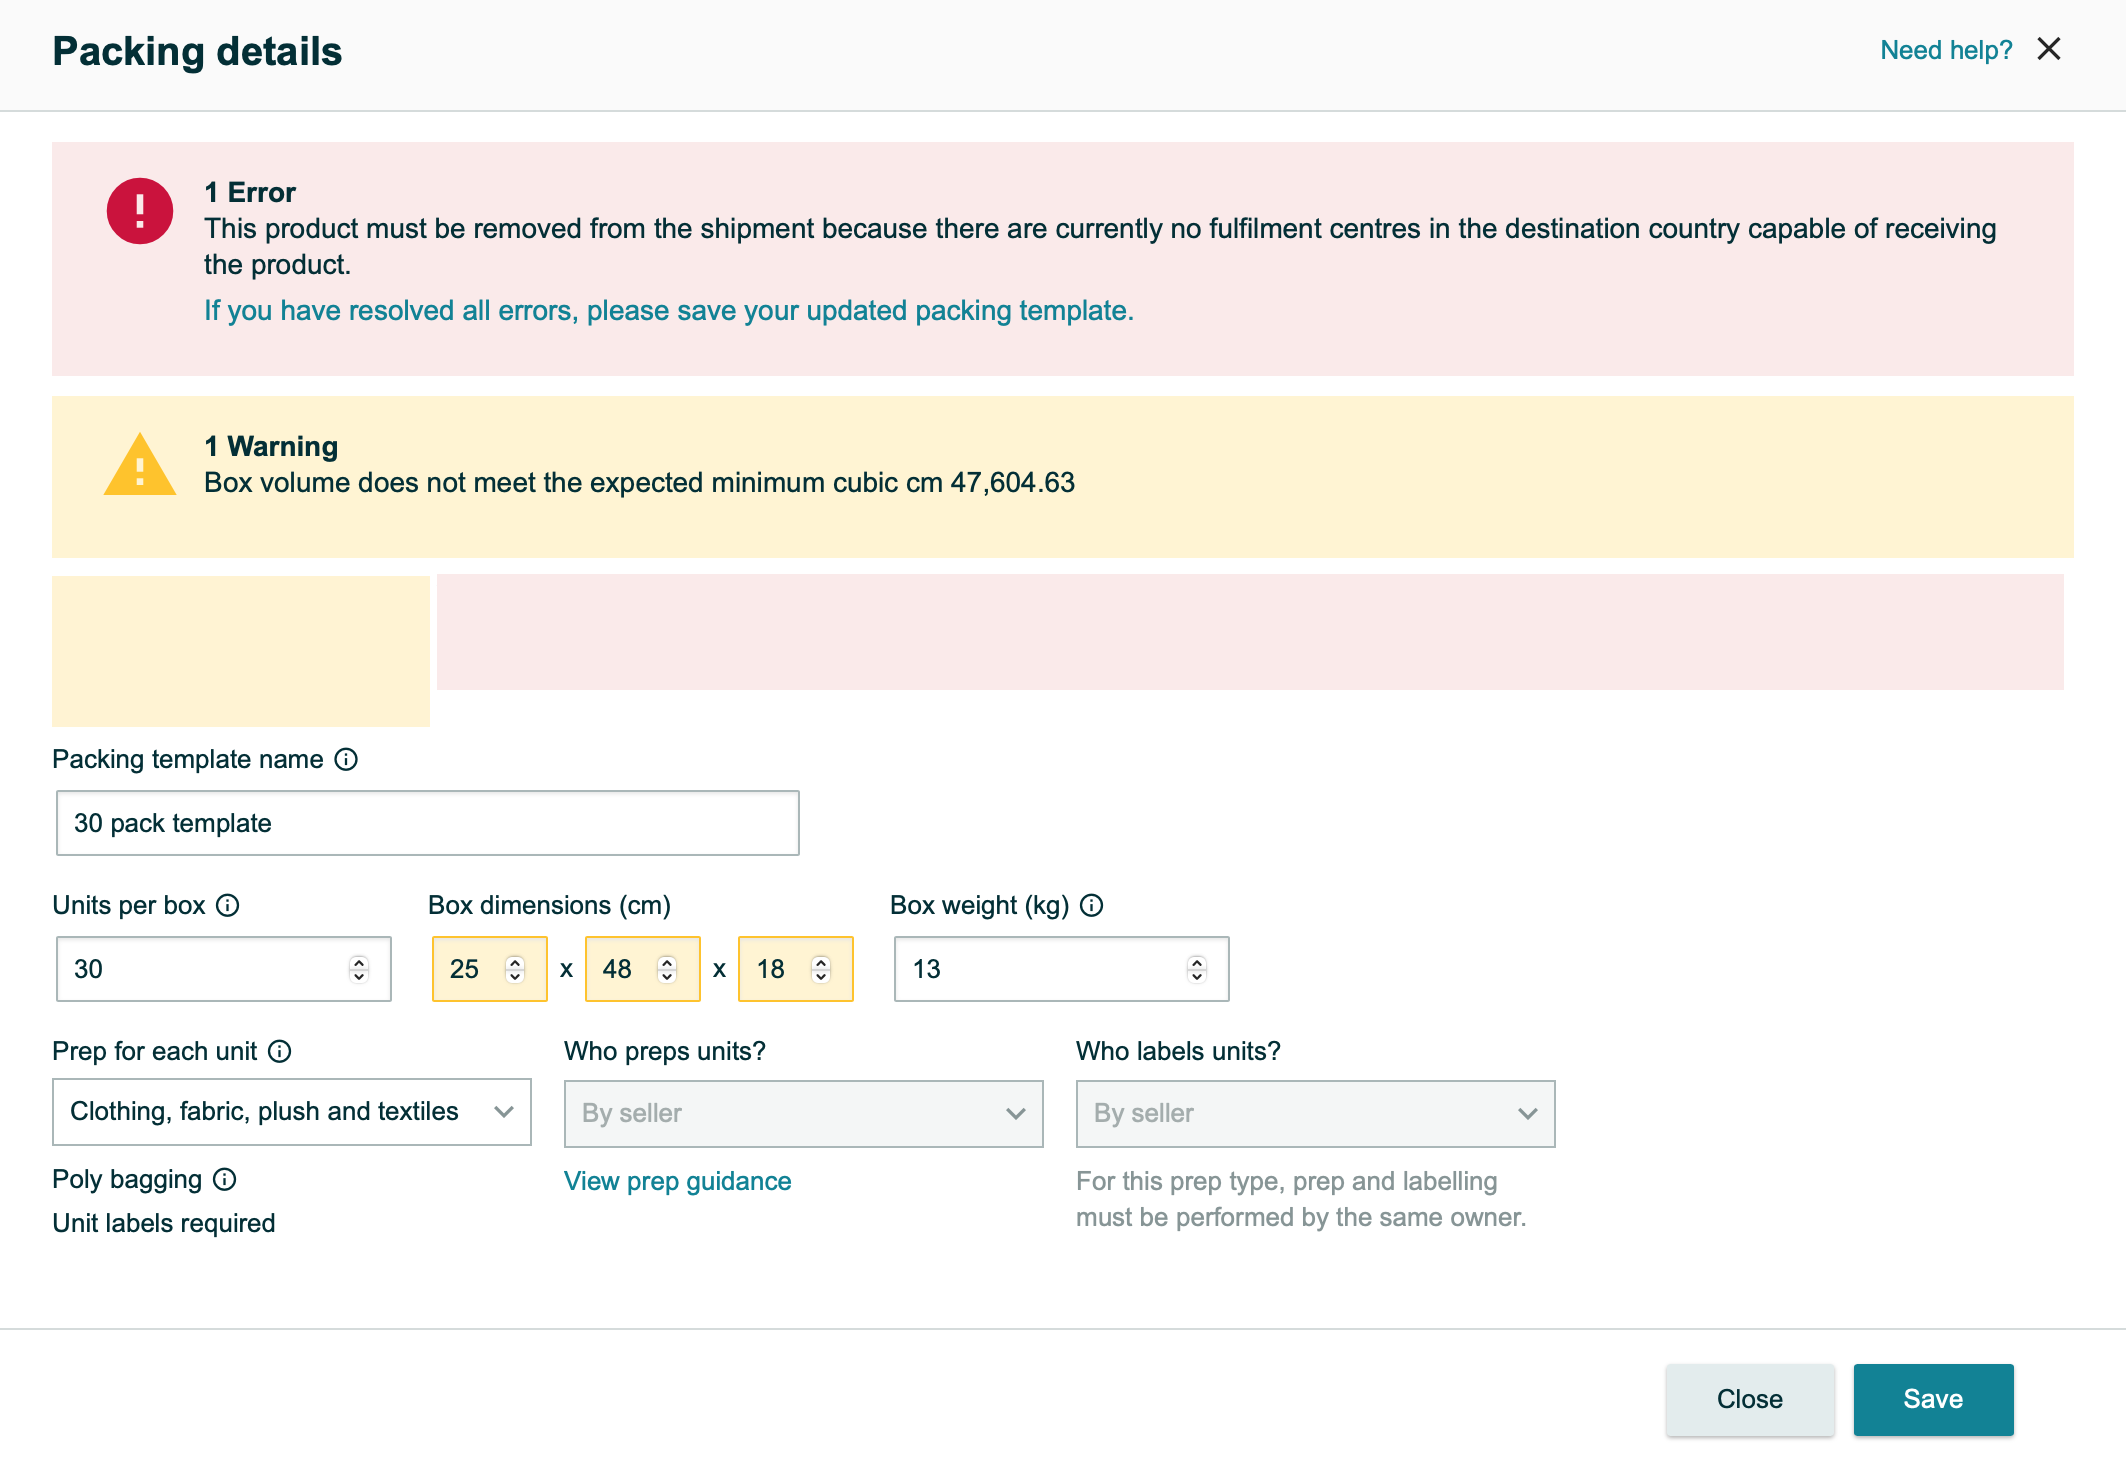Close the Packing details dialog with X
This screenshot has height=1464, width=2126.
pyautogui.click(x=2049, y=49)
